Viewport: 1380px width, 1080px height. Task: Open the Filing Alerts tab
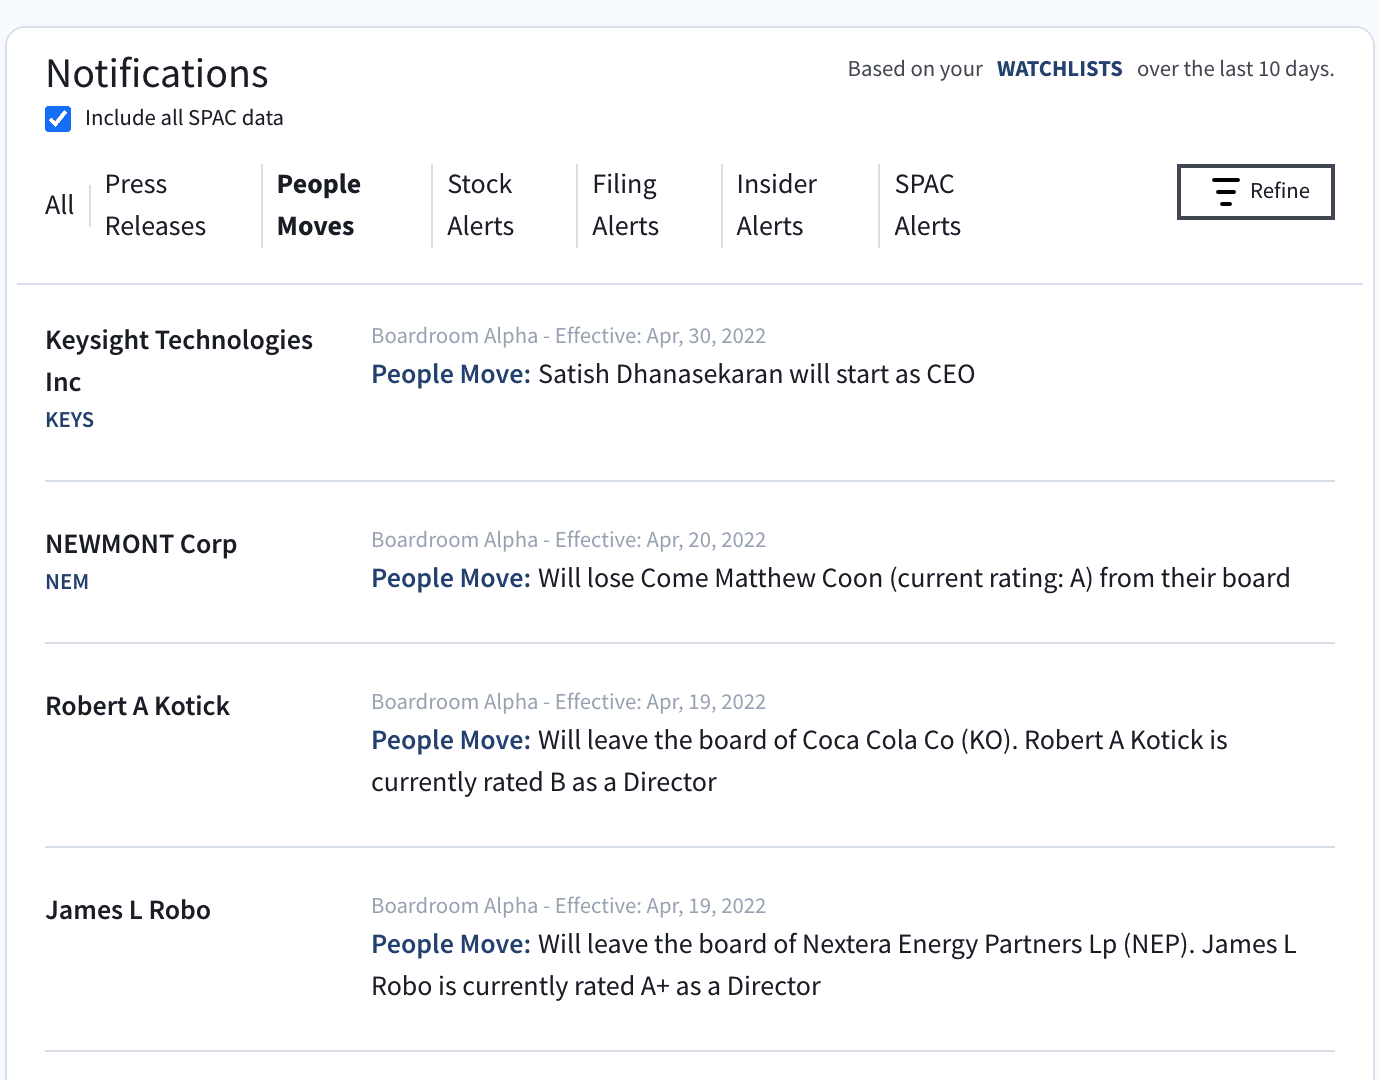(x=625, y=205)
